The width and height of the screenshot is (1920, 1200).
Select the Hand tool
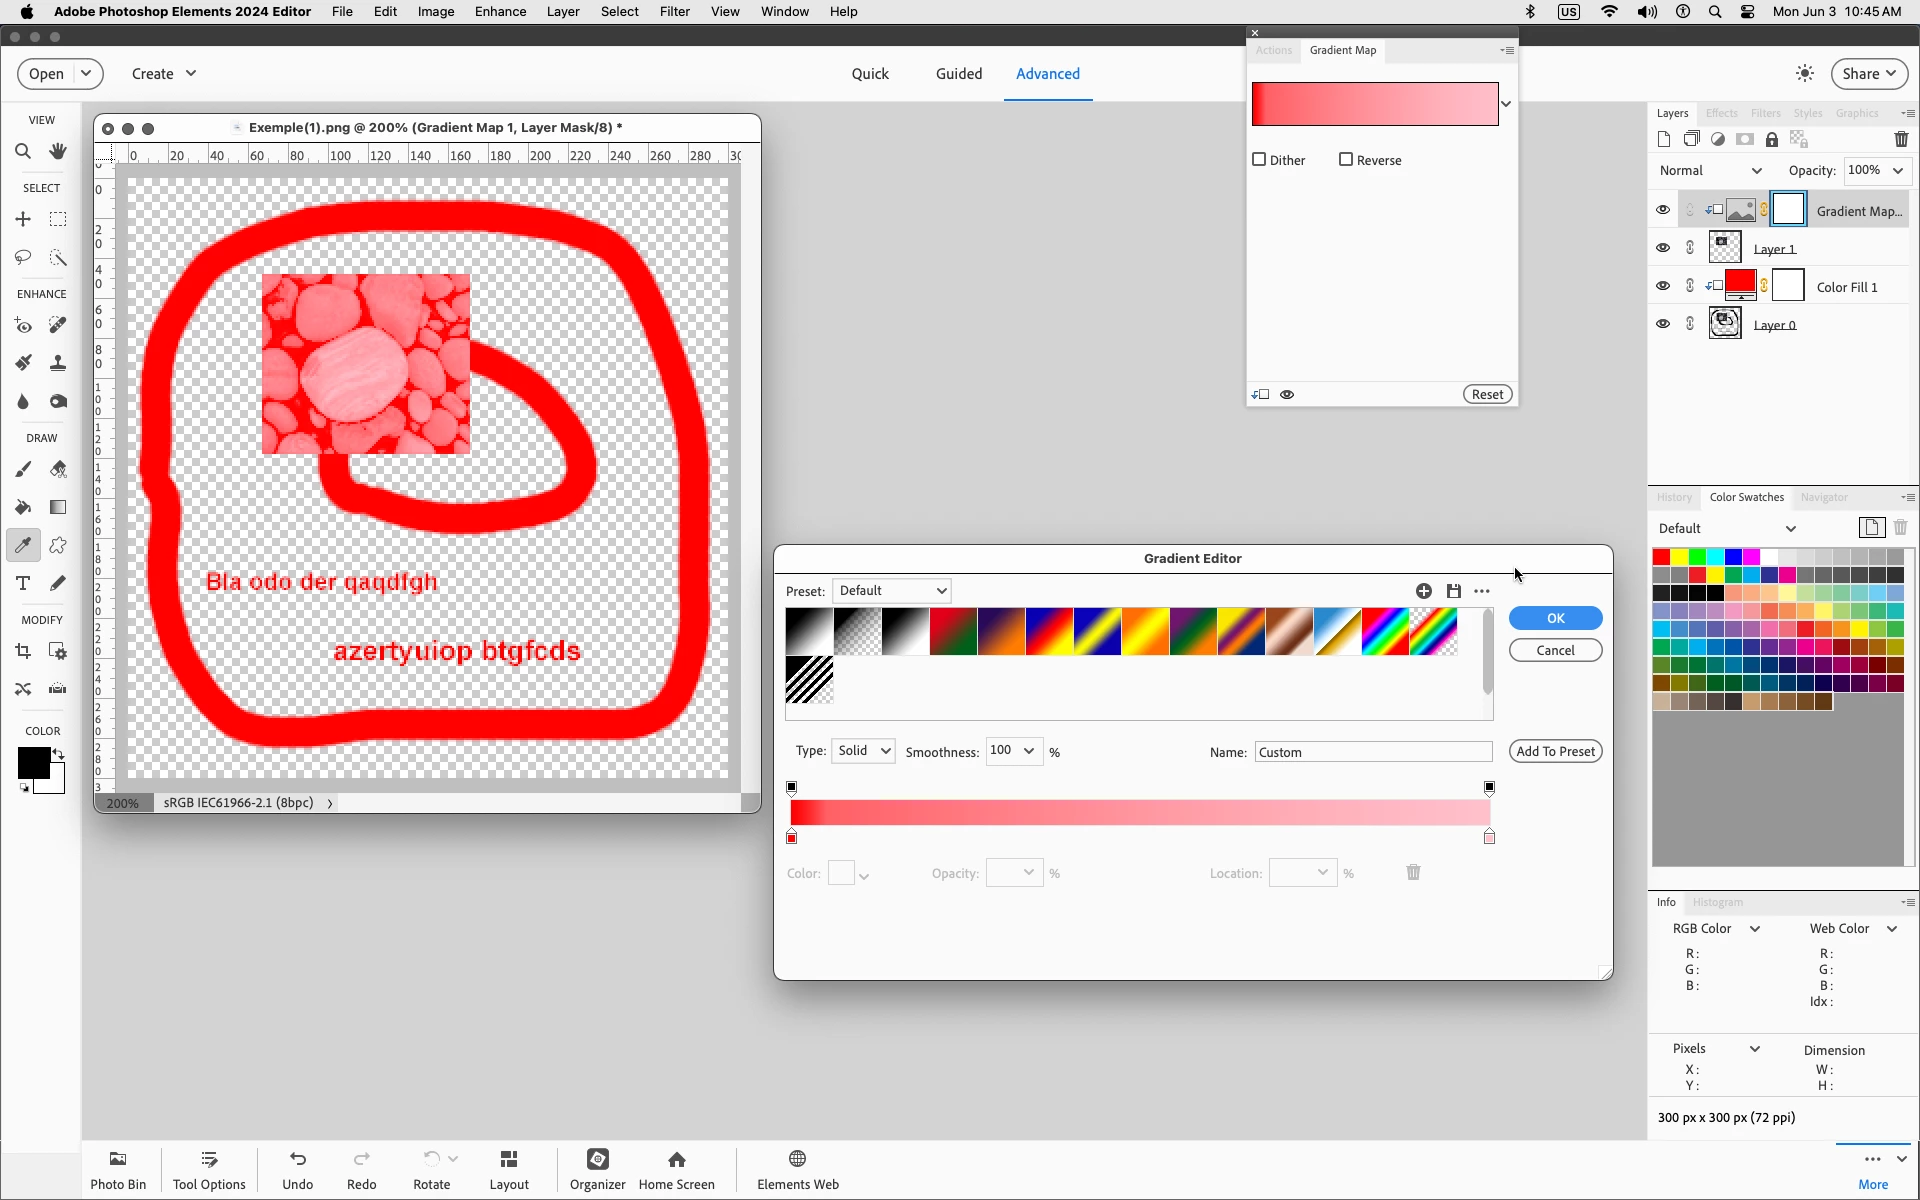(x=58, y=152)
